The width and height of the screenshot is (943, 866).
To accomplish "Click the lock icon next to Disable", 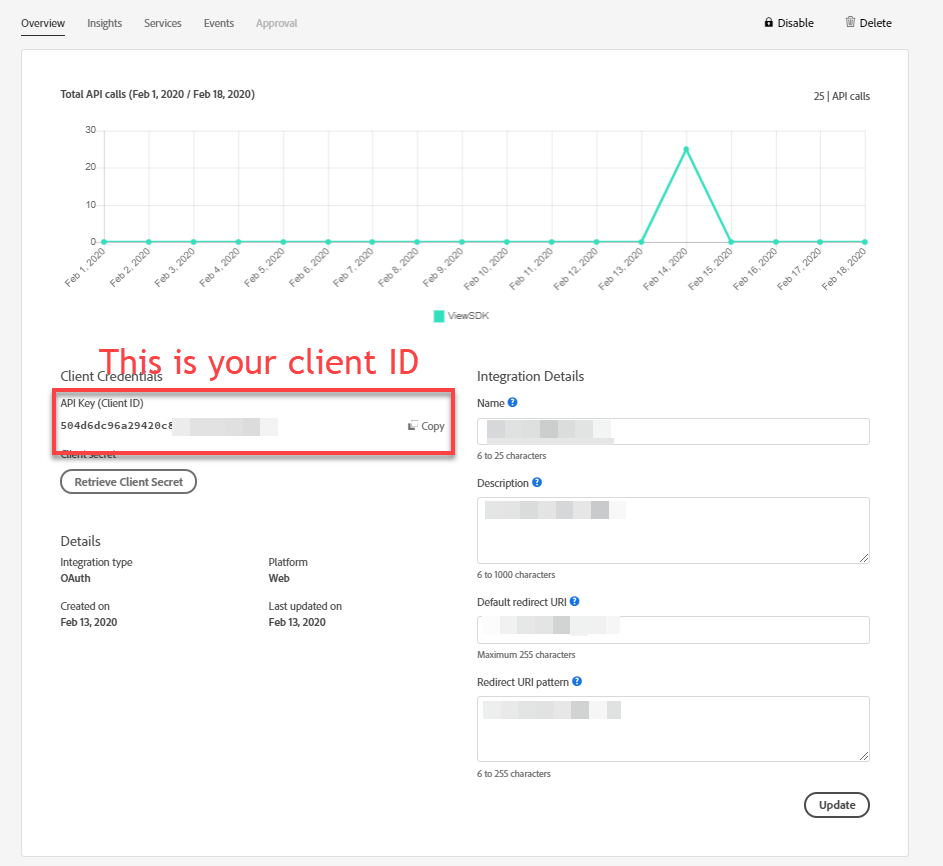I will pos(769,22).
